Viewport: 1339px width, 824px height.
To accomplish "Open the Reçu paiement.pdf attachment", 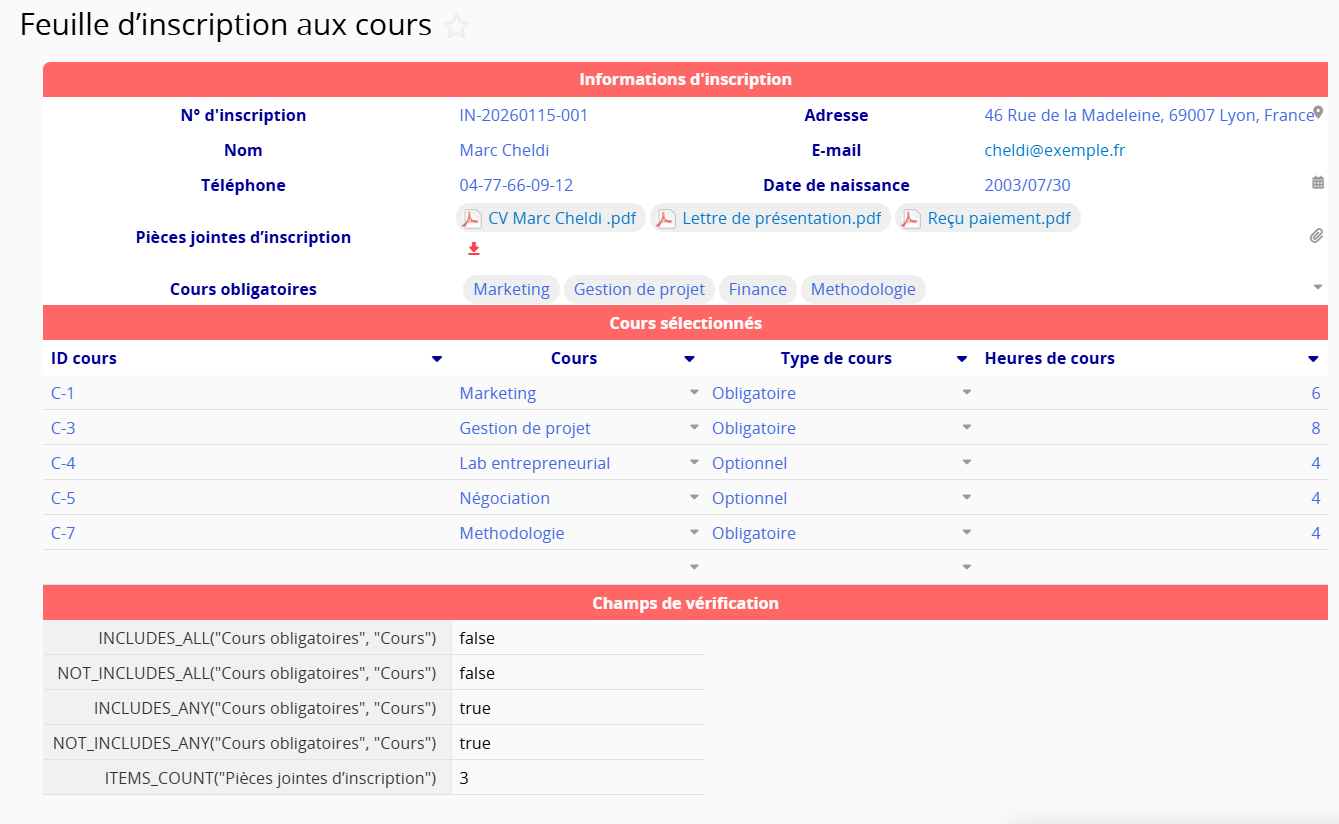I will [998, 219].
